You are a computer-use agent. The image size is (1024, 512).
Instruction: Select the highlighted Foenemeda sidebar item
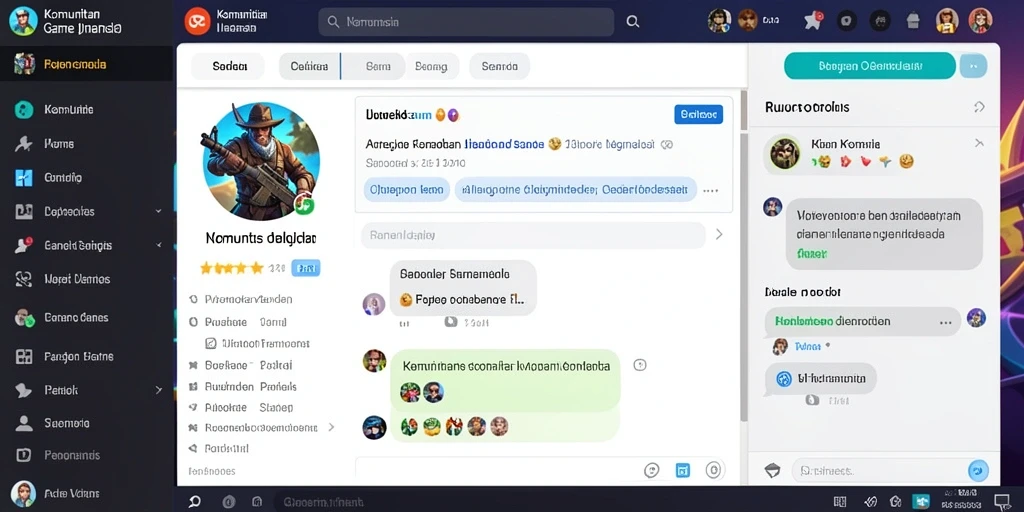86,64
